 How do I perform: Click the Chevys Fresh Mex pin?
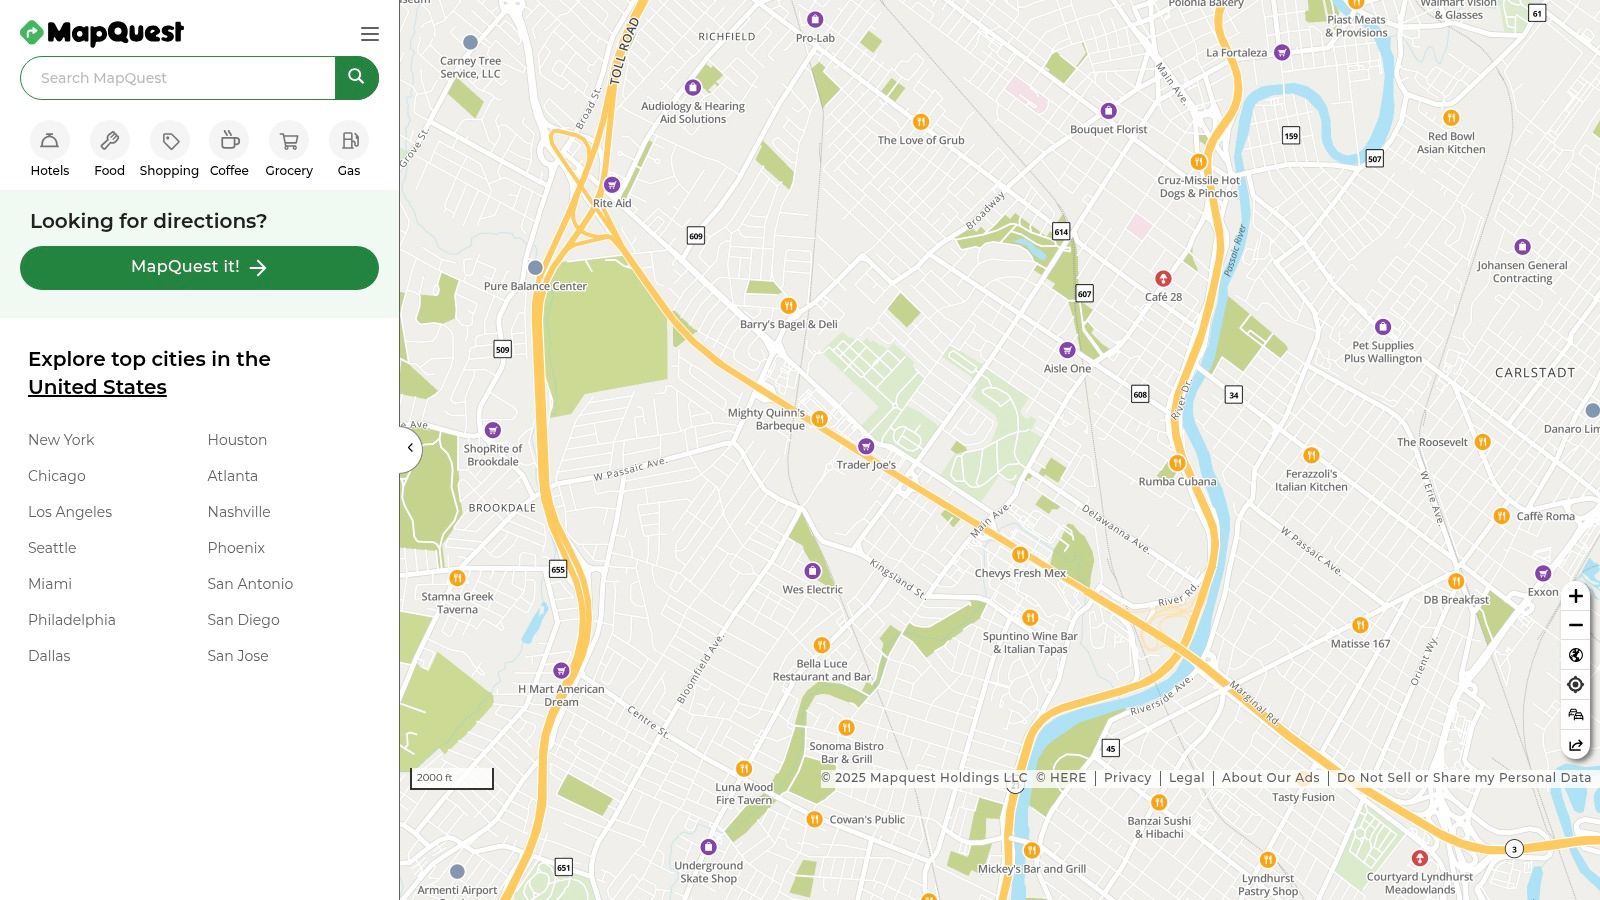tap(1020, 555)
